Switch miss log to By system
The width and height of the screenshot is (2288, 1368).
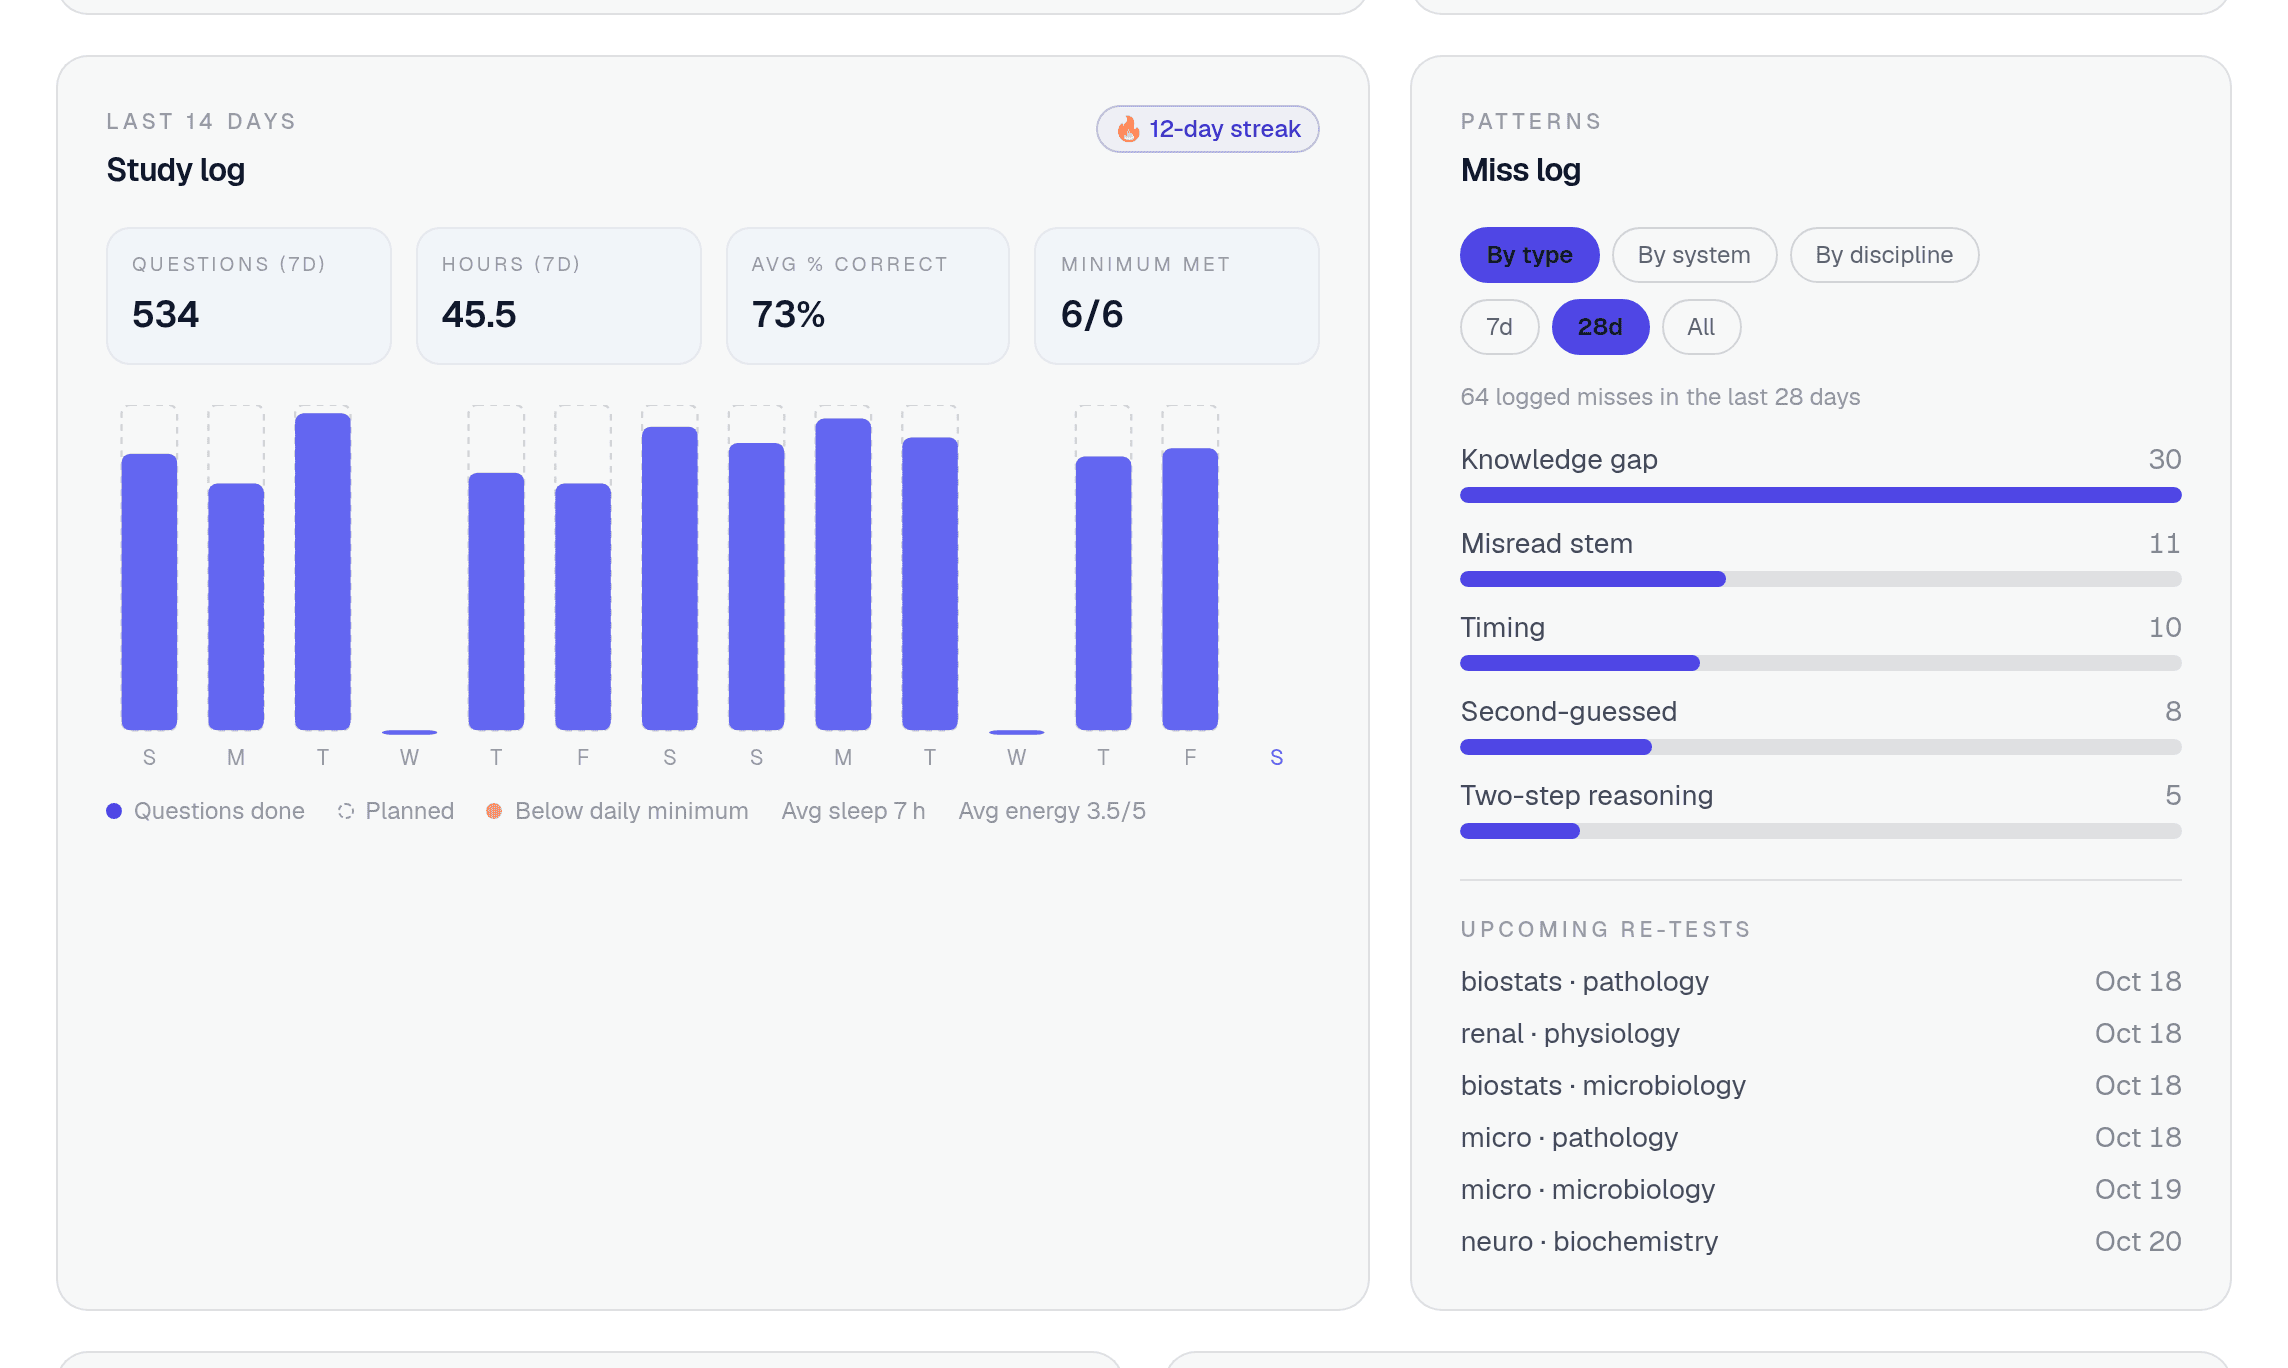(x=1694, y=255)
